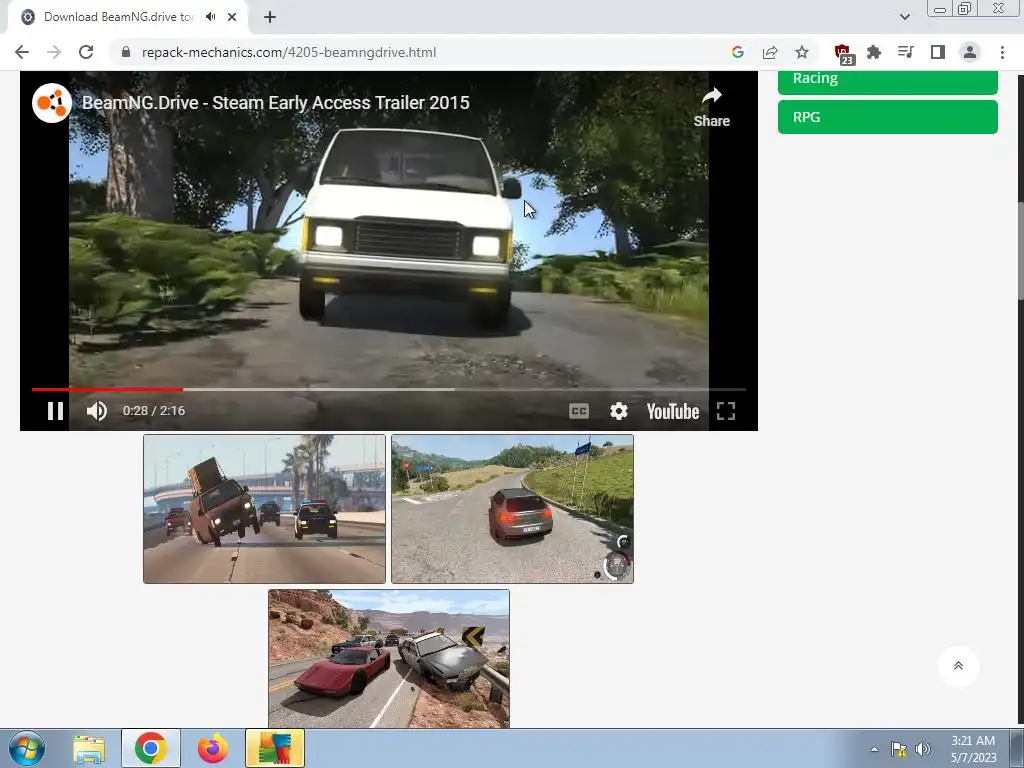Switch to Chrome in taskbar
The image size is (1024, 768).
pos(151,748)
